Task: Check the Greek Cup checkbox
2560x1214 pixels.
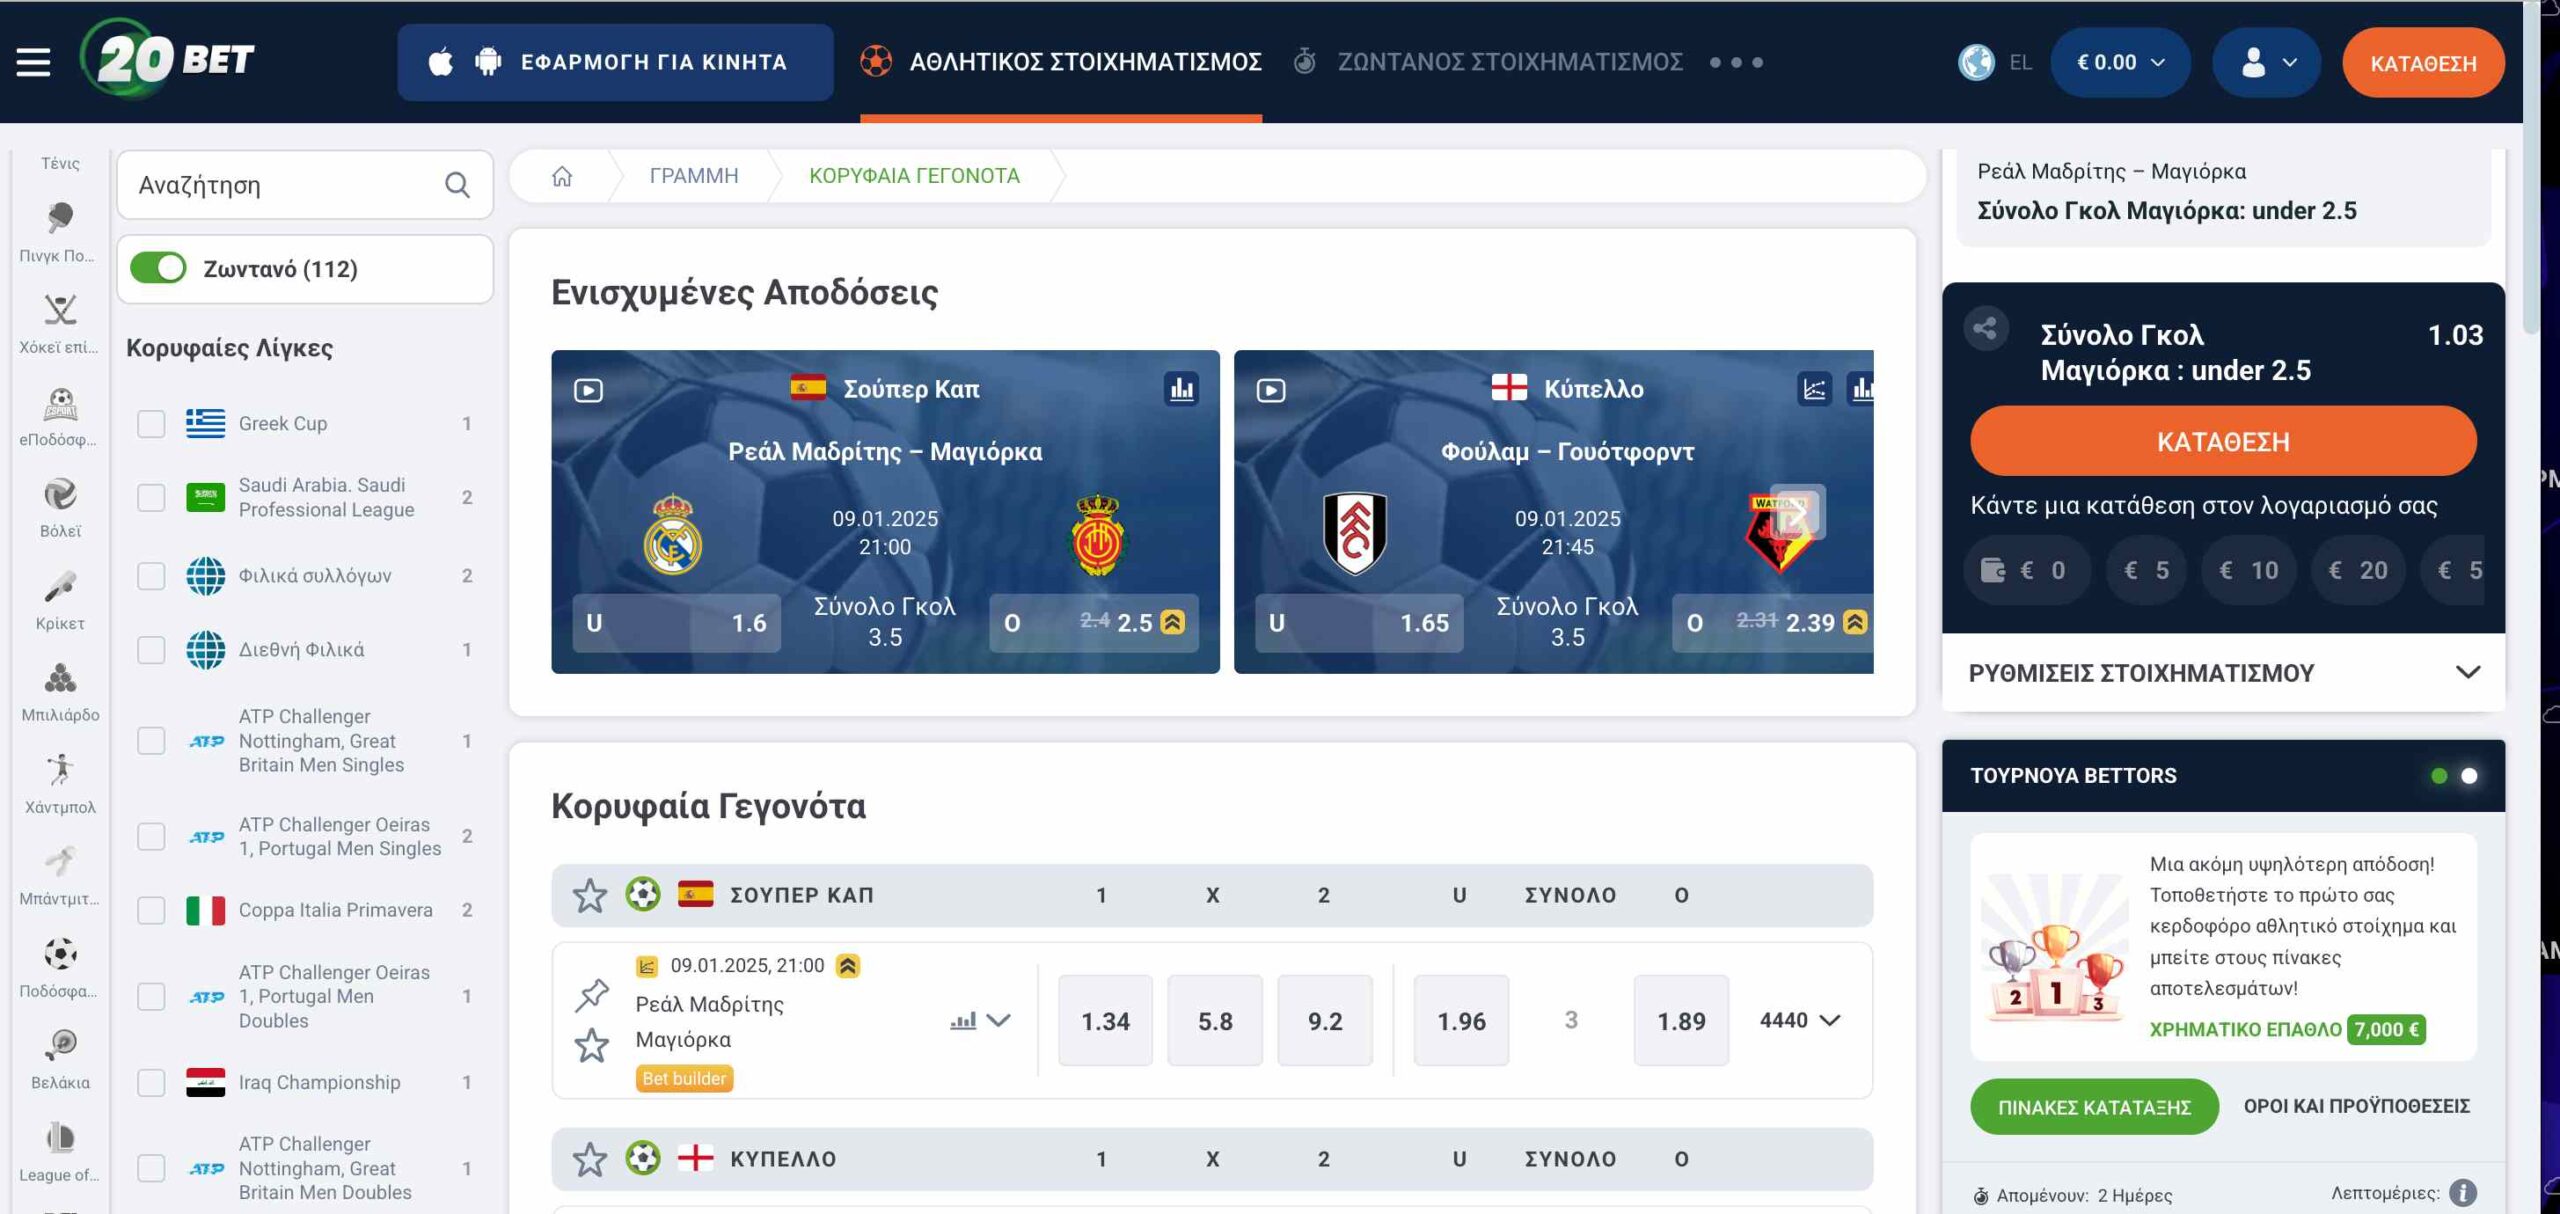Action: pos(151,424)
